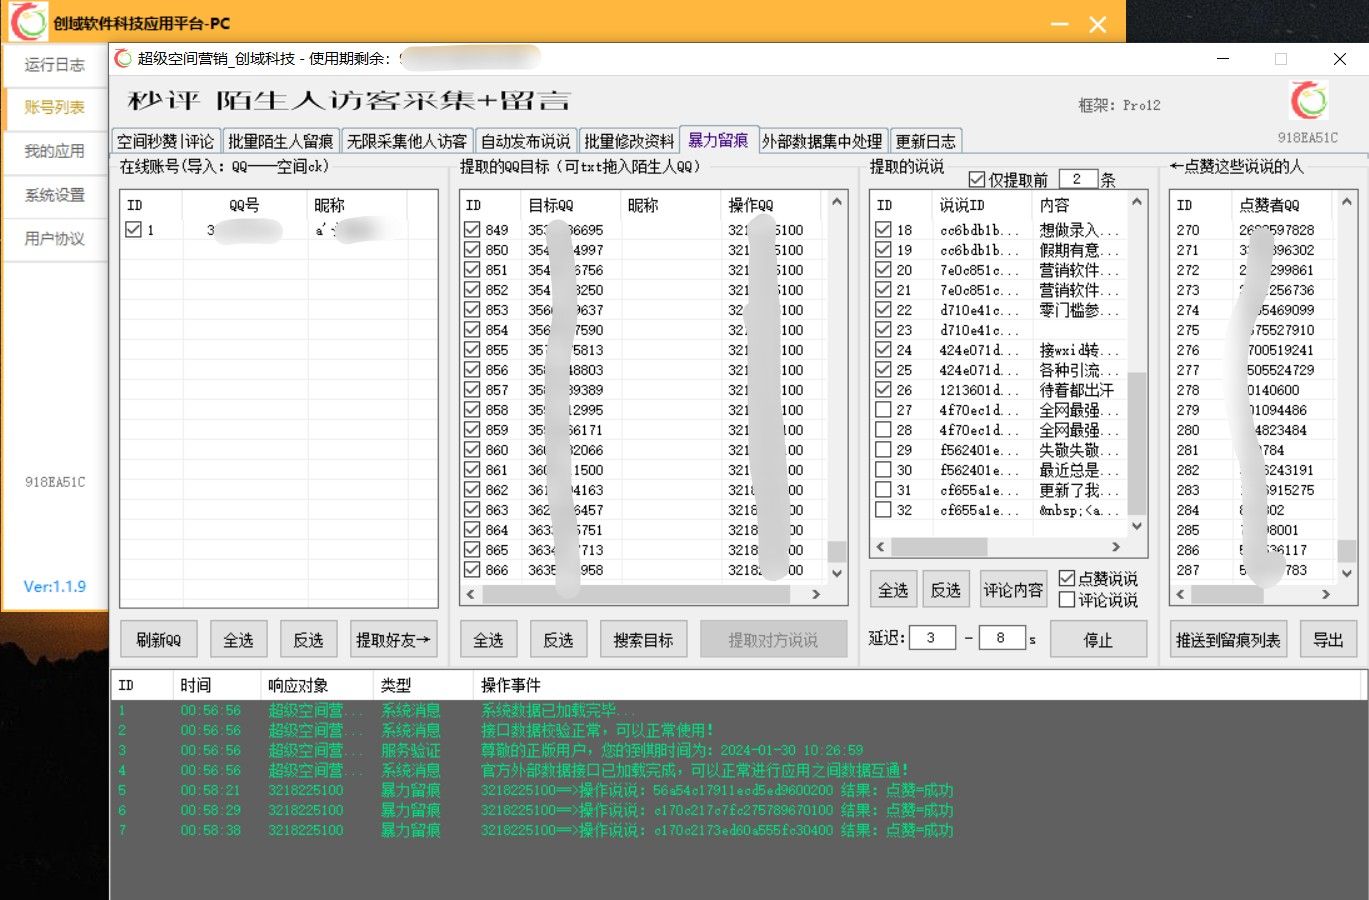The width and height of the screenshot is (1369, 900).
Task: Click the 目标QQ column header
Action: (570, 205)
